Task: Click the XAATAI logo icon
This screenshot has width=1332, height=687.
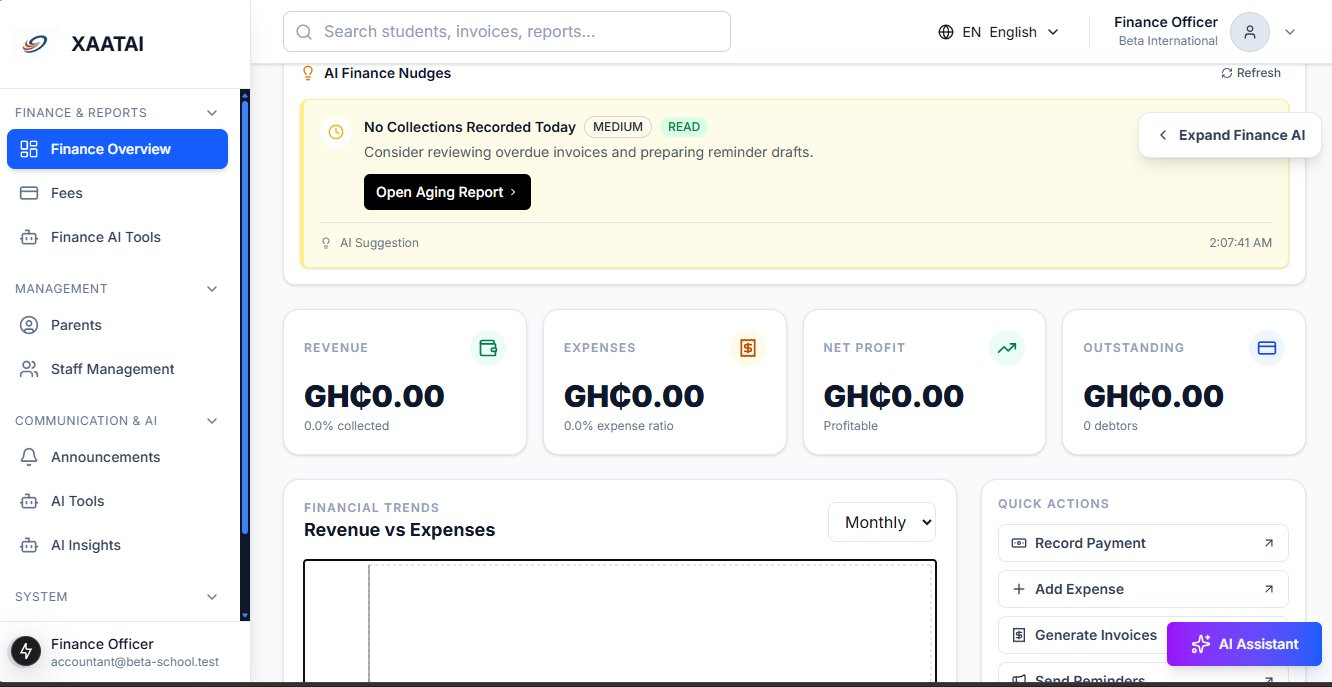Action: (35, 44)
